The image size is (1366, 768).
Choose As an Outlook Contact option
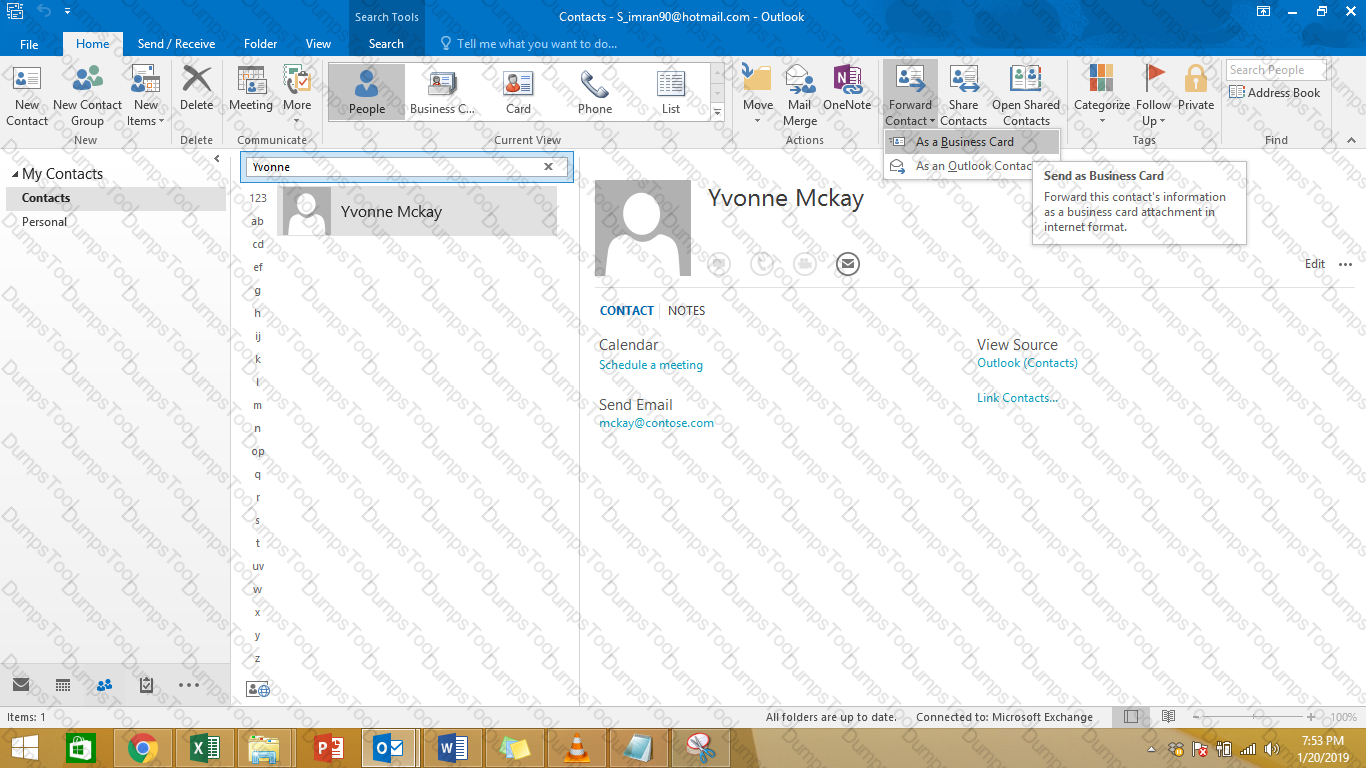(959, 166)
